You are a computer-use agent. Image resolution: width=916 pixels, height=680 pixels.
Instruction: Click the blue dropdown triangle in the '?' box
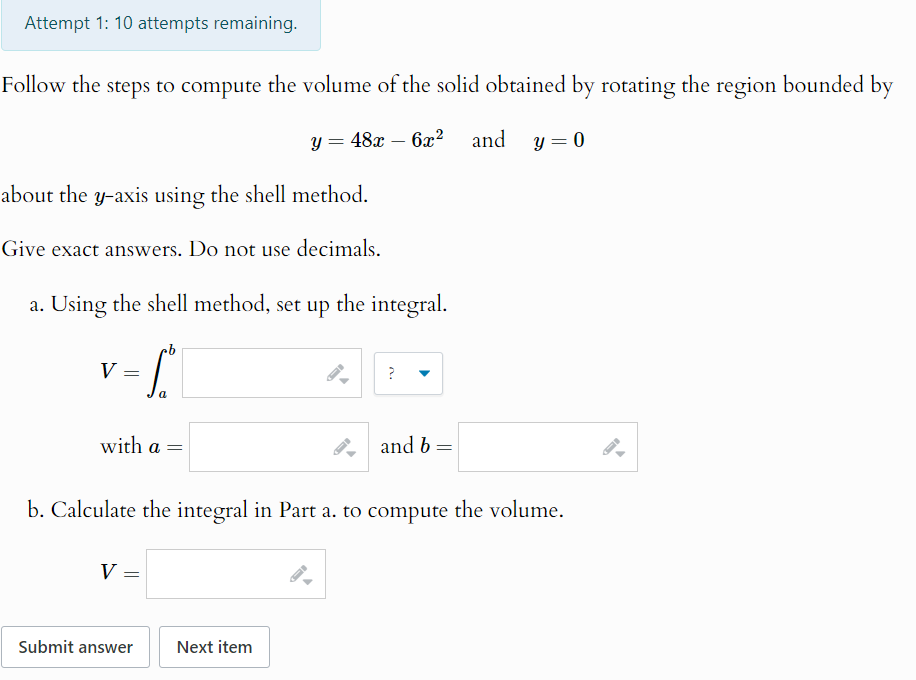tap(423, 372)
